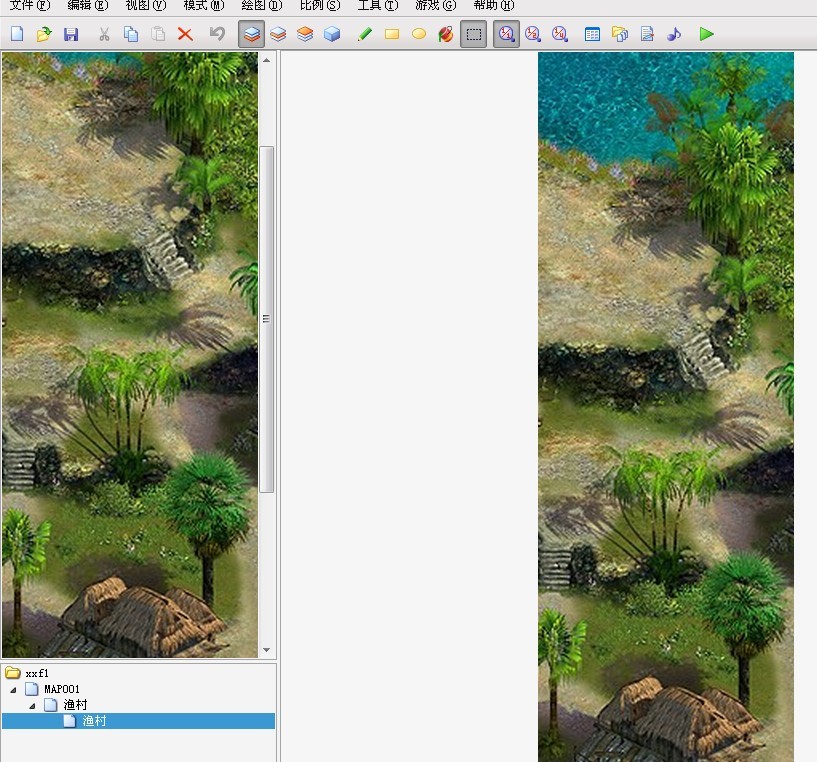
Task: Undo the last action with the arrow icon
Action: tap(217, 34)
